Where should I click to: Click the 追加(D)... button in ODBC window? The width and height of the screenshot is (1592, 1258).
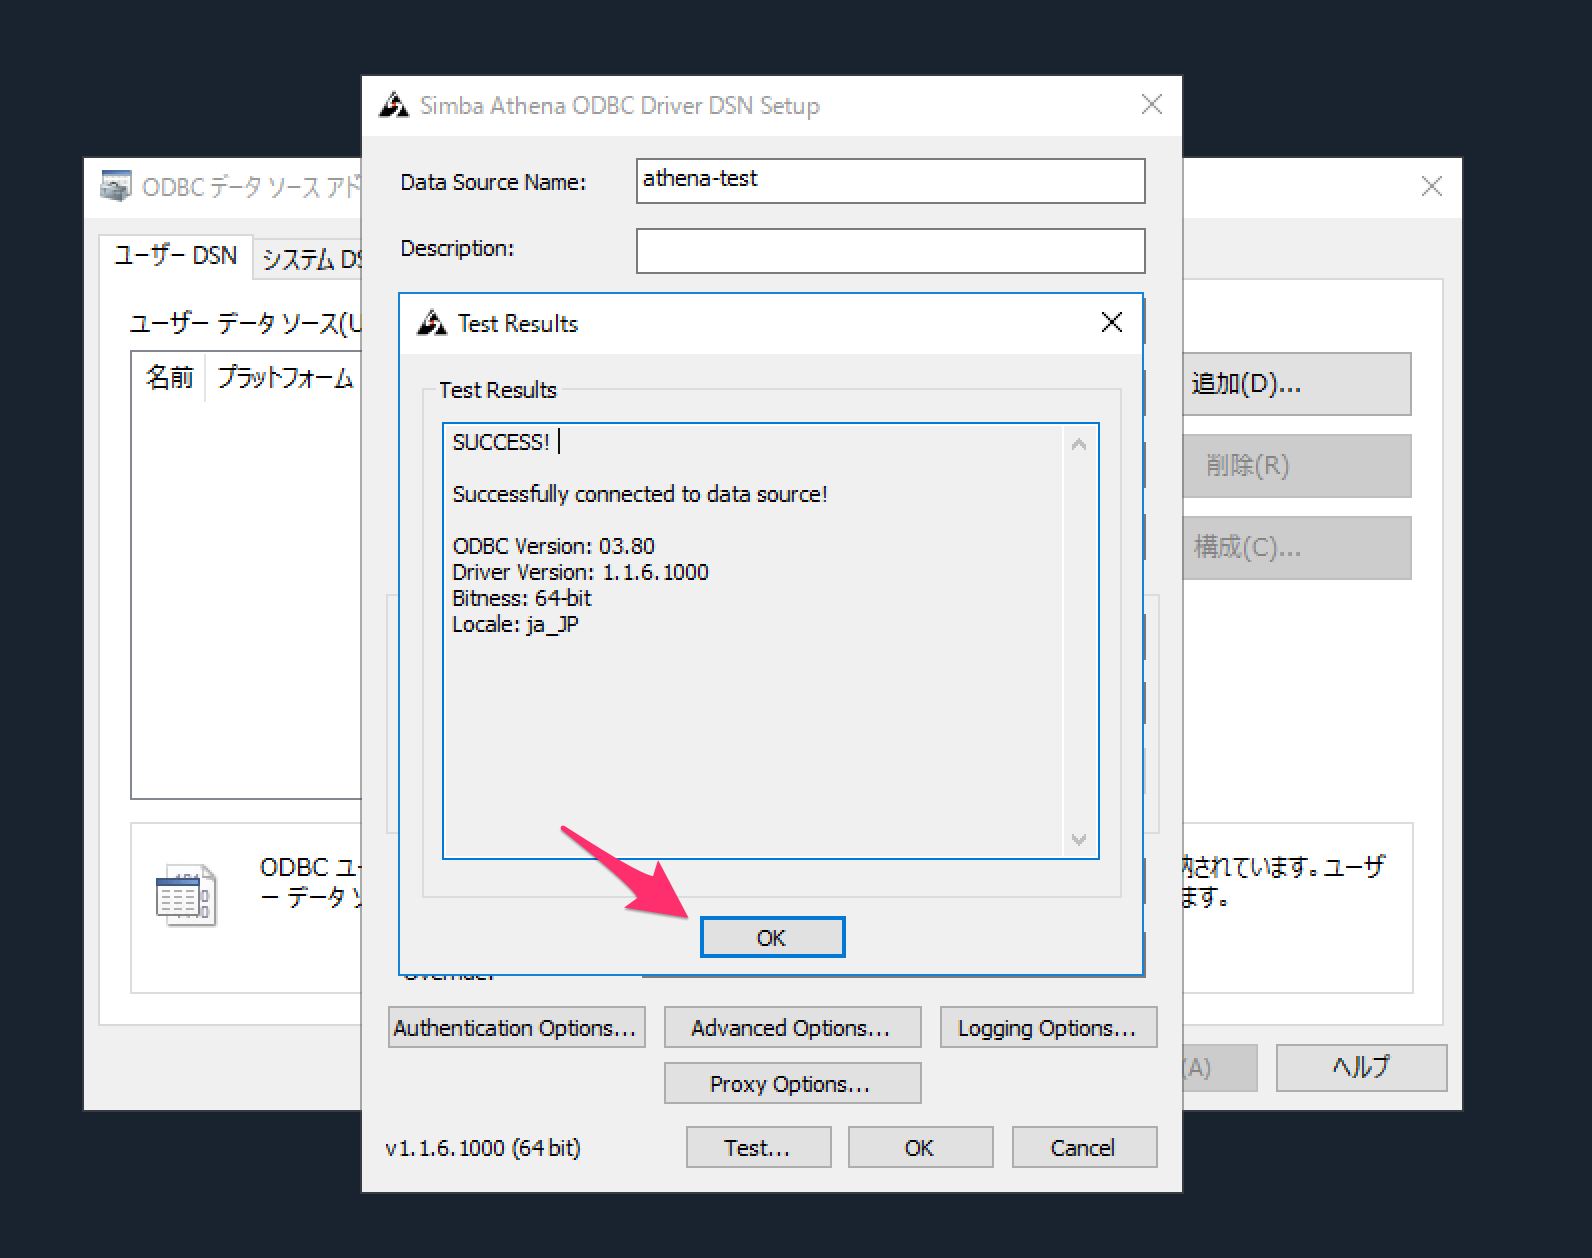[x=1296, y=384]
